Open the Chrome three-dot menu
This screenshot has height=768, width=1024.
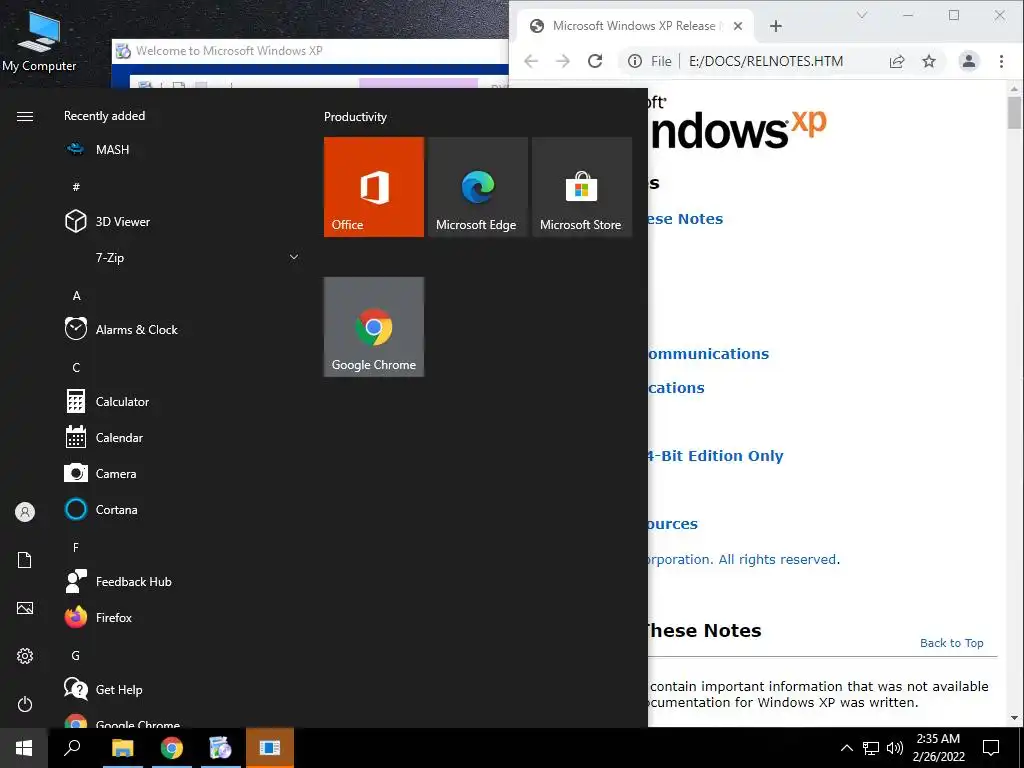(x=1001, y=61)
